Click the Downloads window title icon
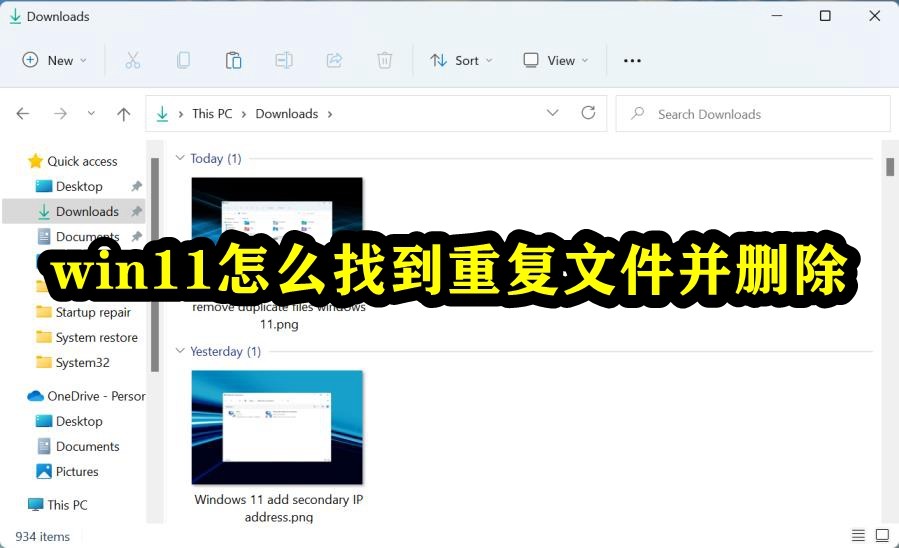Screen dimensions: 899x548 15,16
